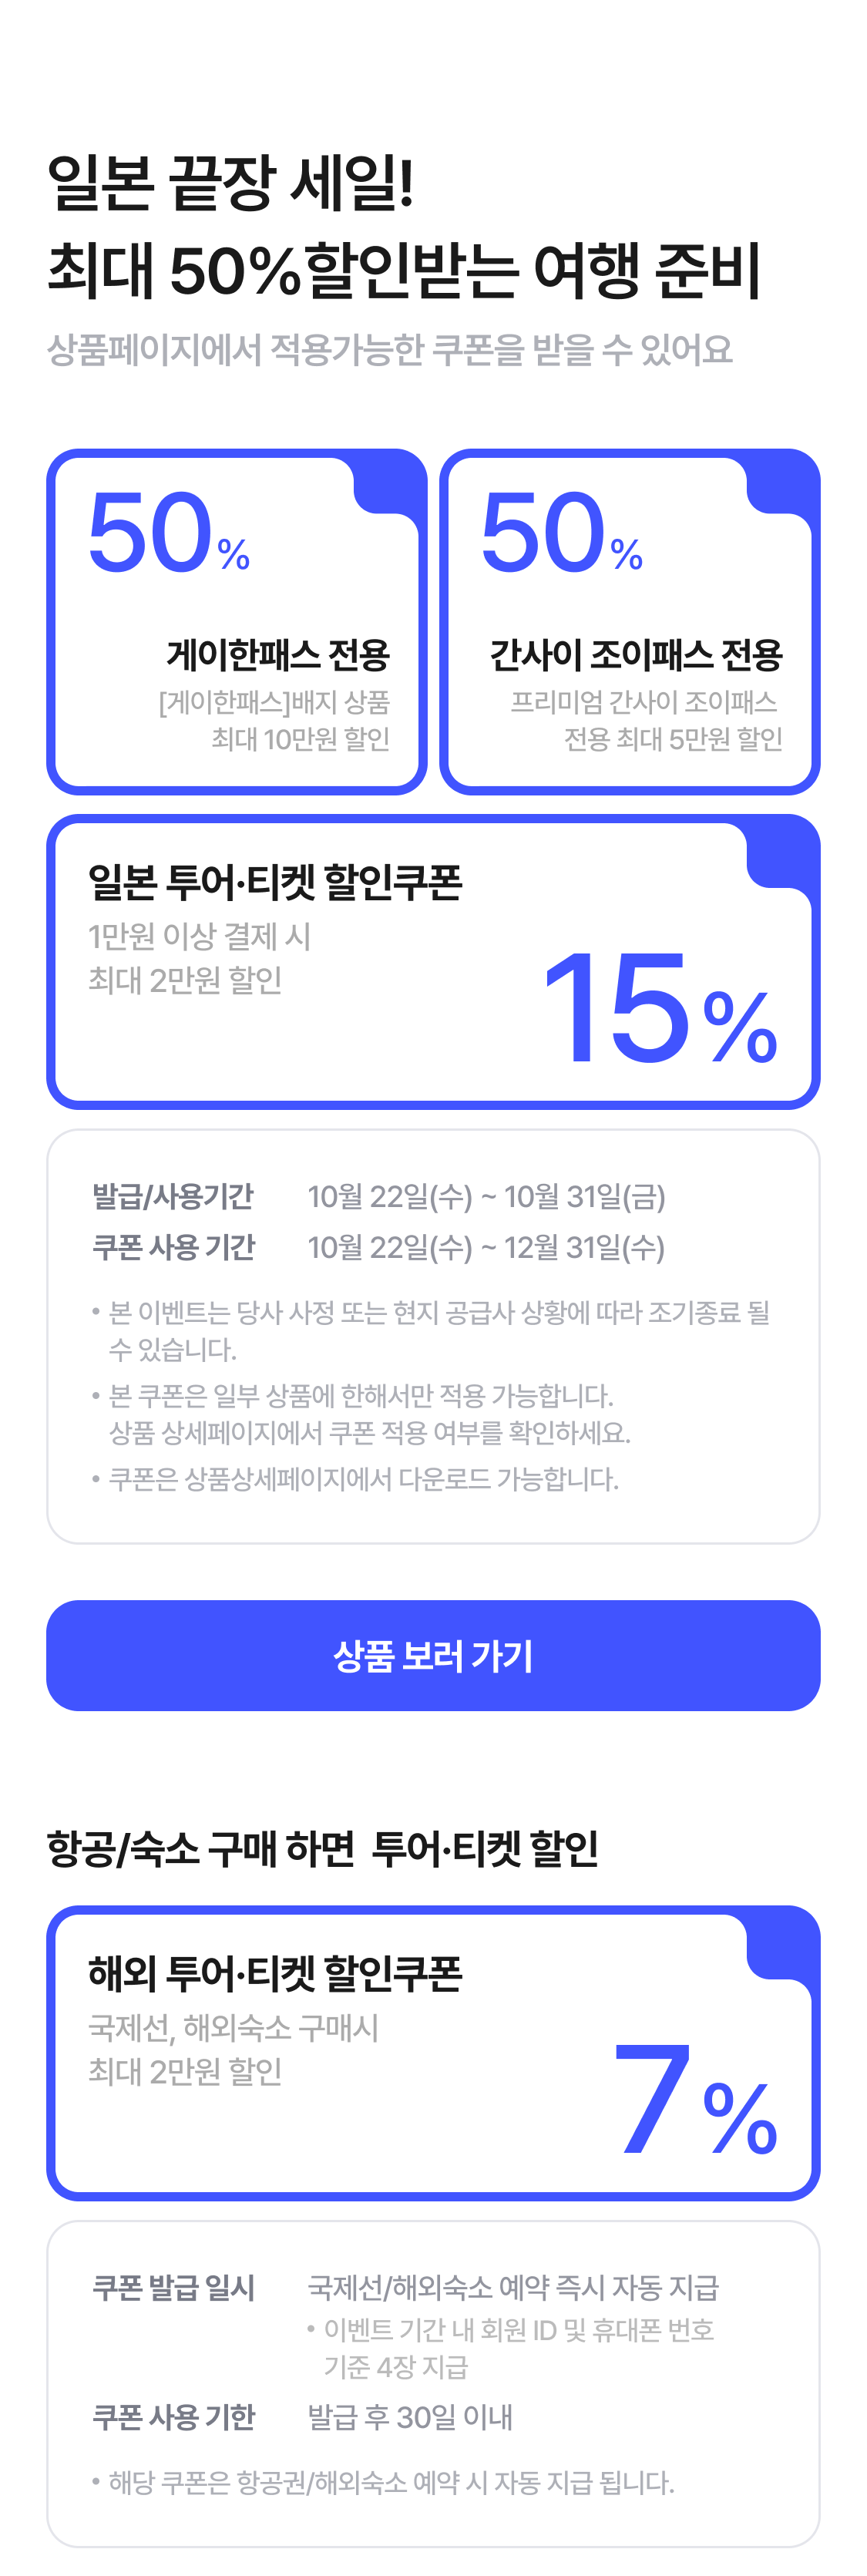867x2576 pixels.
Task: Click the 상품페이지에서 적용가능한 쿠폰 subtitle
Action: pos(390,350)
